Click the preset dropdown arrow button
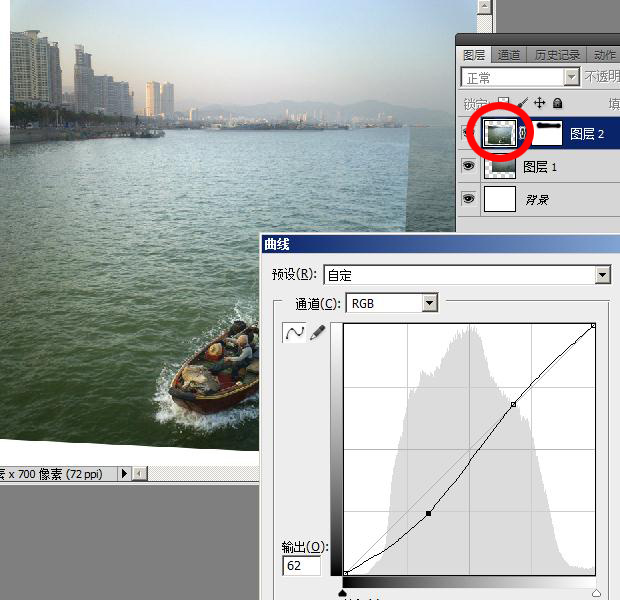Image resolution: width=620 pixels, height=600 pixels. pos(603,275)
